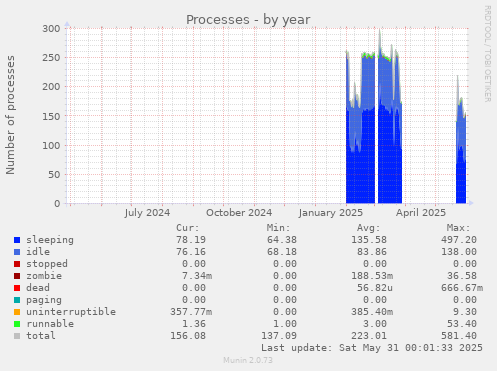The height and width of the screenshot is (371, 497).
Task: Click the 'runnable' legend label
Action: [x=50, y=324]
